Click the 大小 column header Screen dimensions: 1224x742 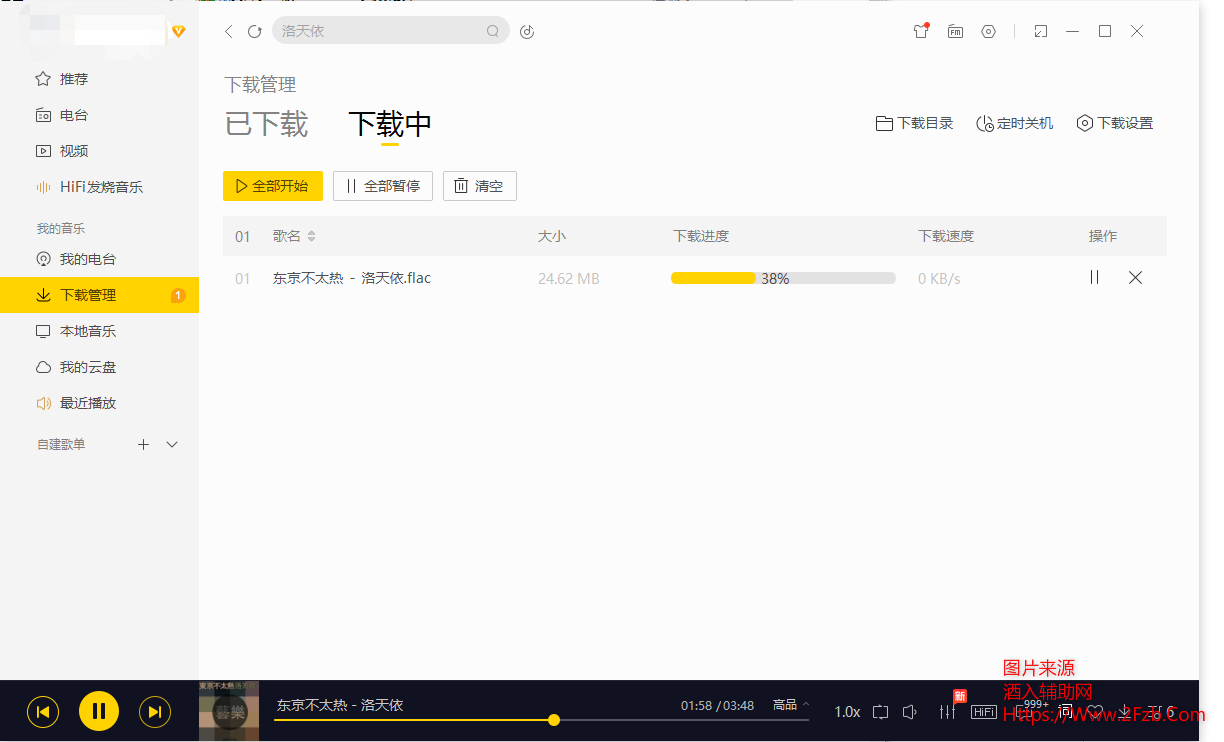coord(552,236)
